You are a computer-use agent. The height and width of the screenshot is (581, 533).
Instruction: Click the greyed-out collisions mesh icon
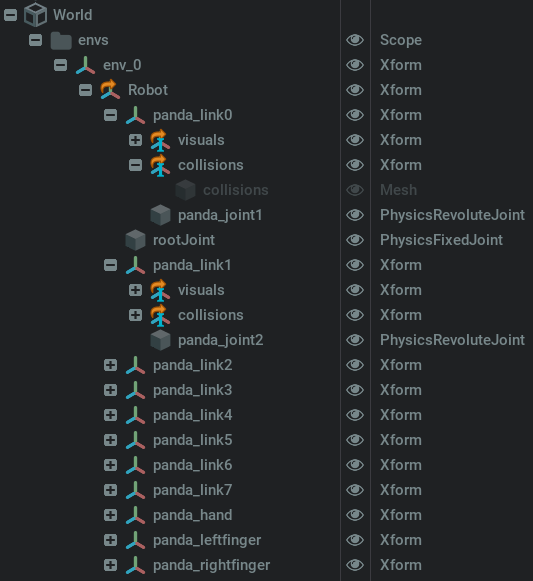click(185, 190)
